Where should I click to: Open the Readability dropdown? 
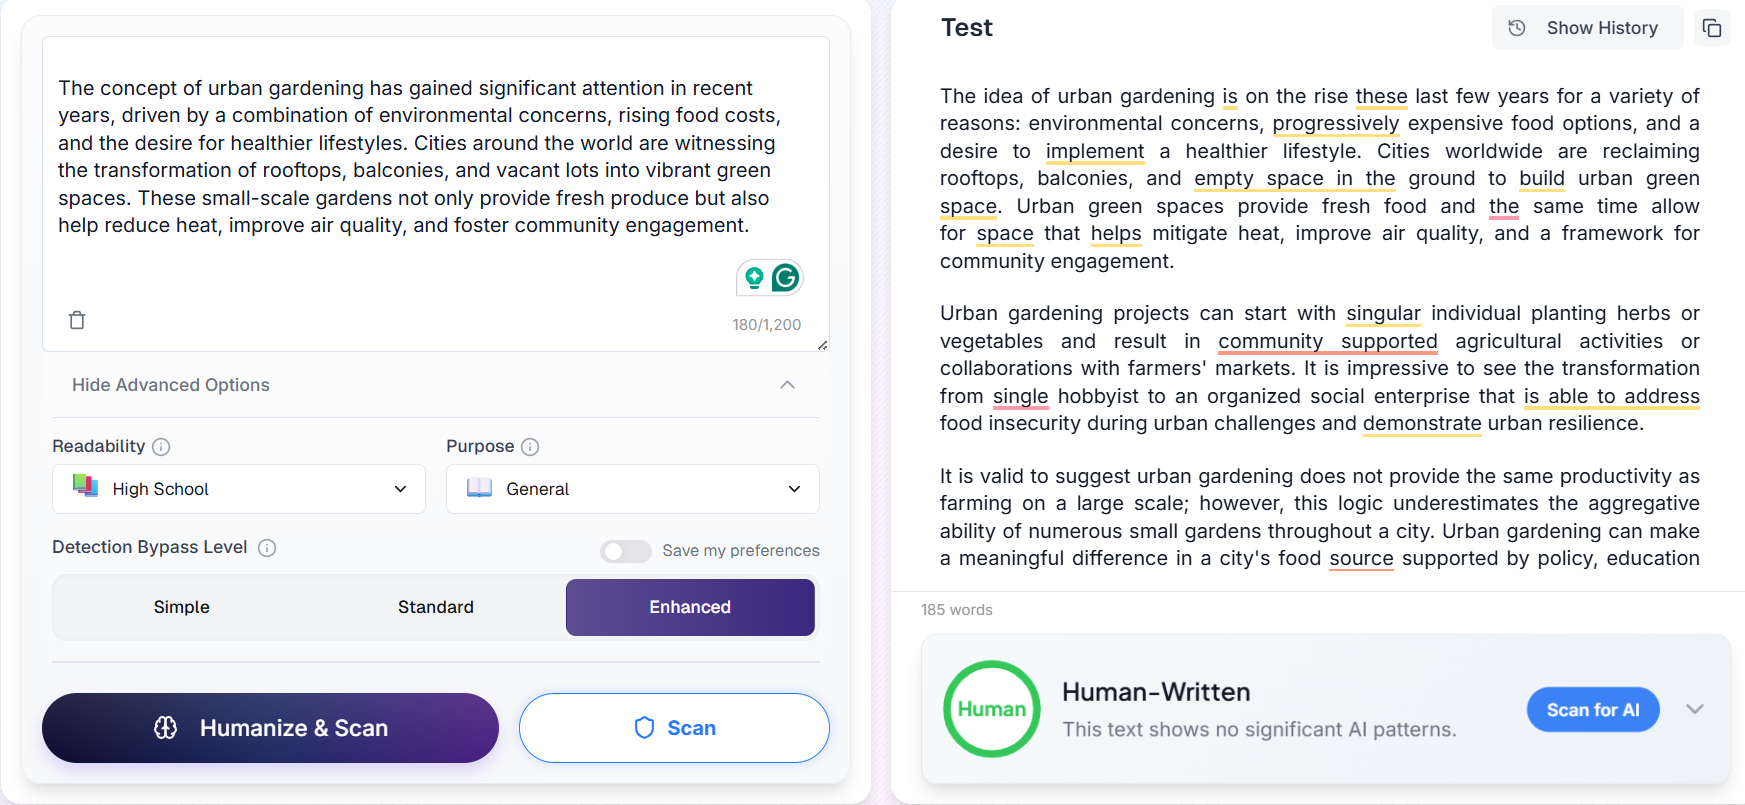coord(238,489)
